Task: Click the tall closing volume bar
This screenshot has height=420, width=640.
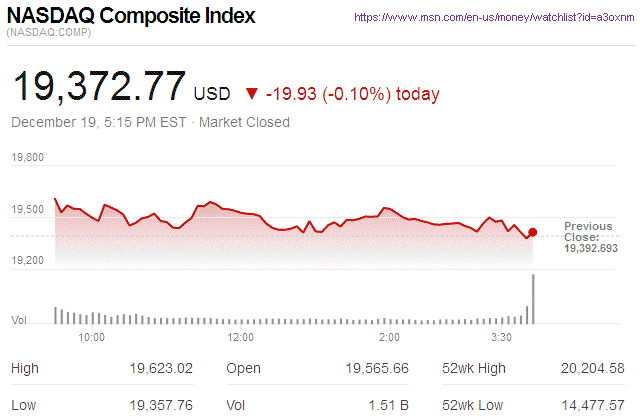Action: (534, 299)
